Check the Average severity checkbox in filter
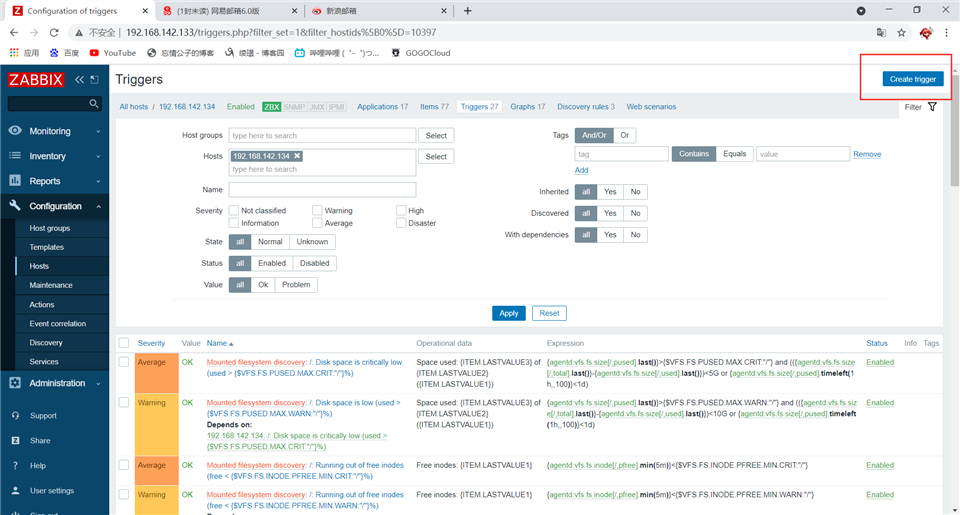 317,223
